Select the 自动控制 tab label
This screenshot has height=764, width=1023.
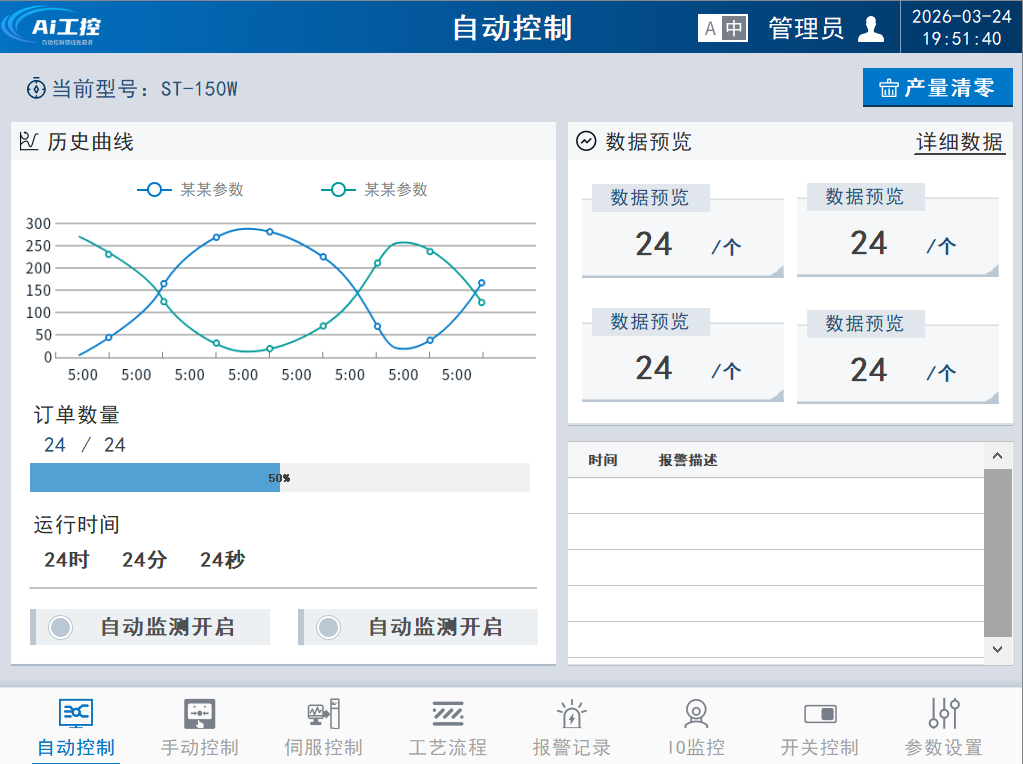76,747
